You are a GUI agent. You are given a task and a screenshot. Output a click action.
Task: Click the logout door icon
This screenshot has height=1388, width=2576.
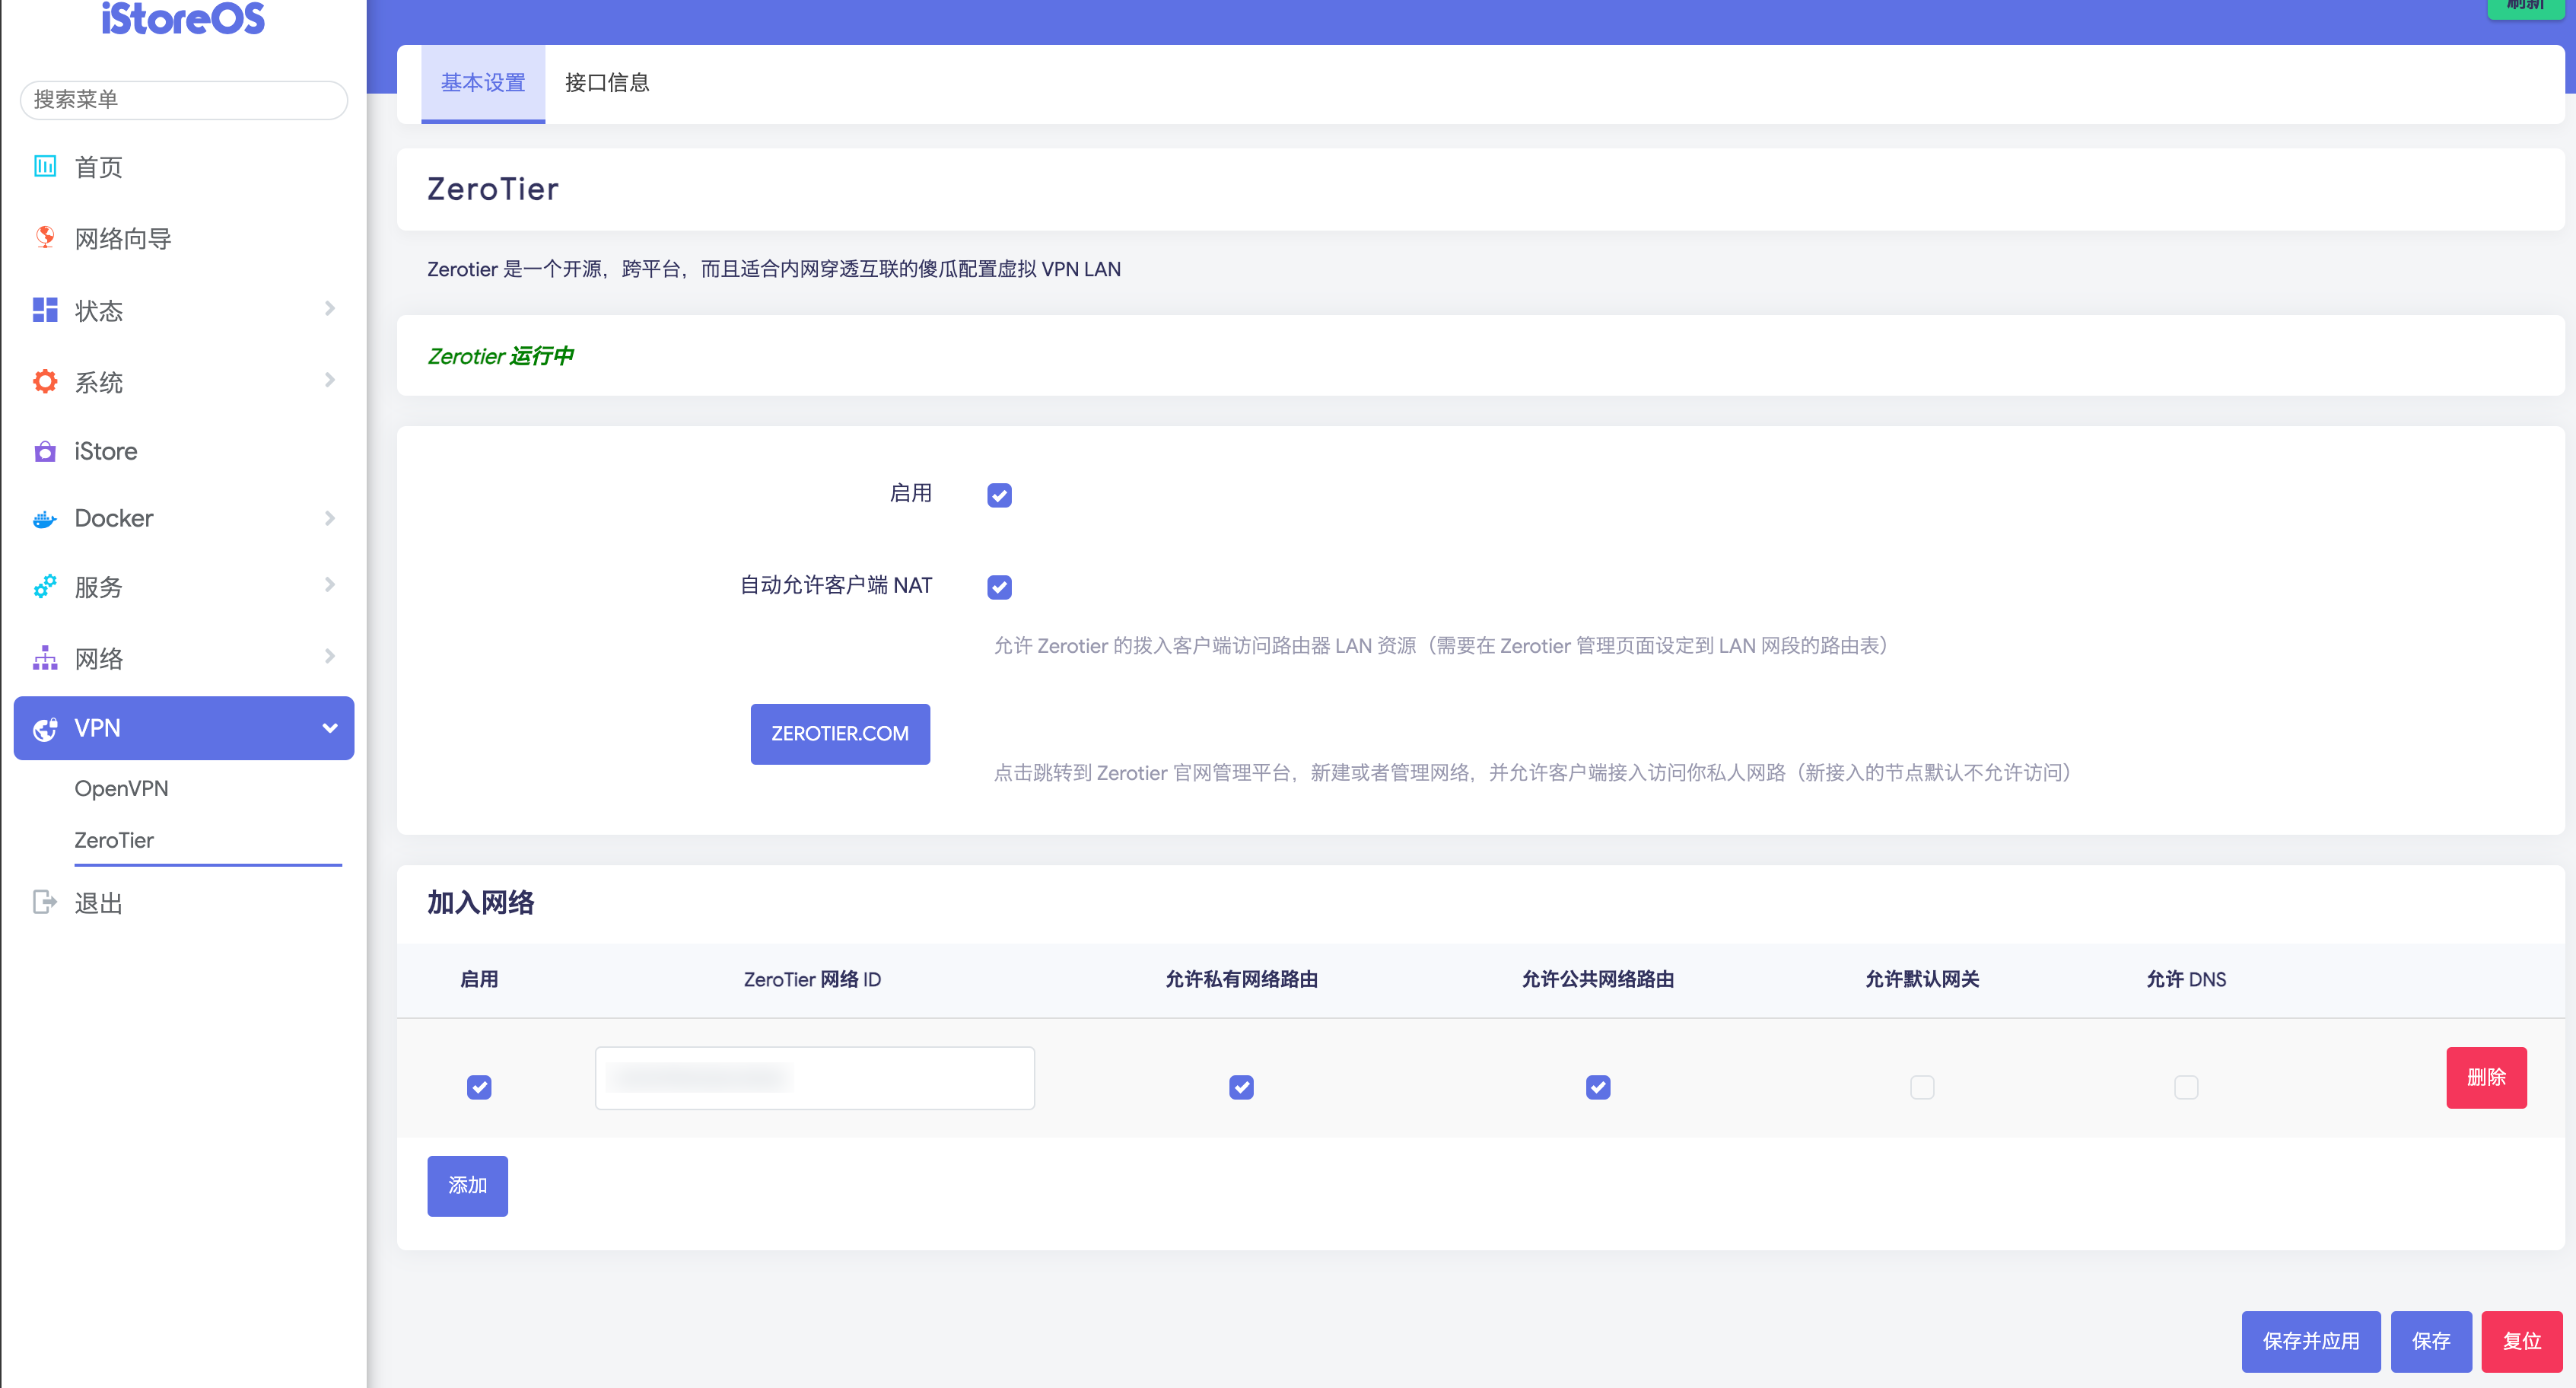click(45, 902)
